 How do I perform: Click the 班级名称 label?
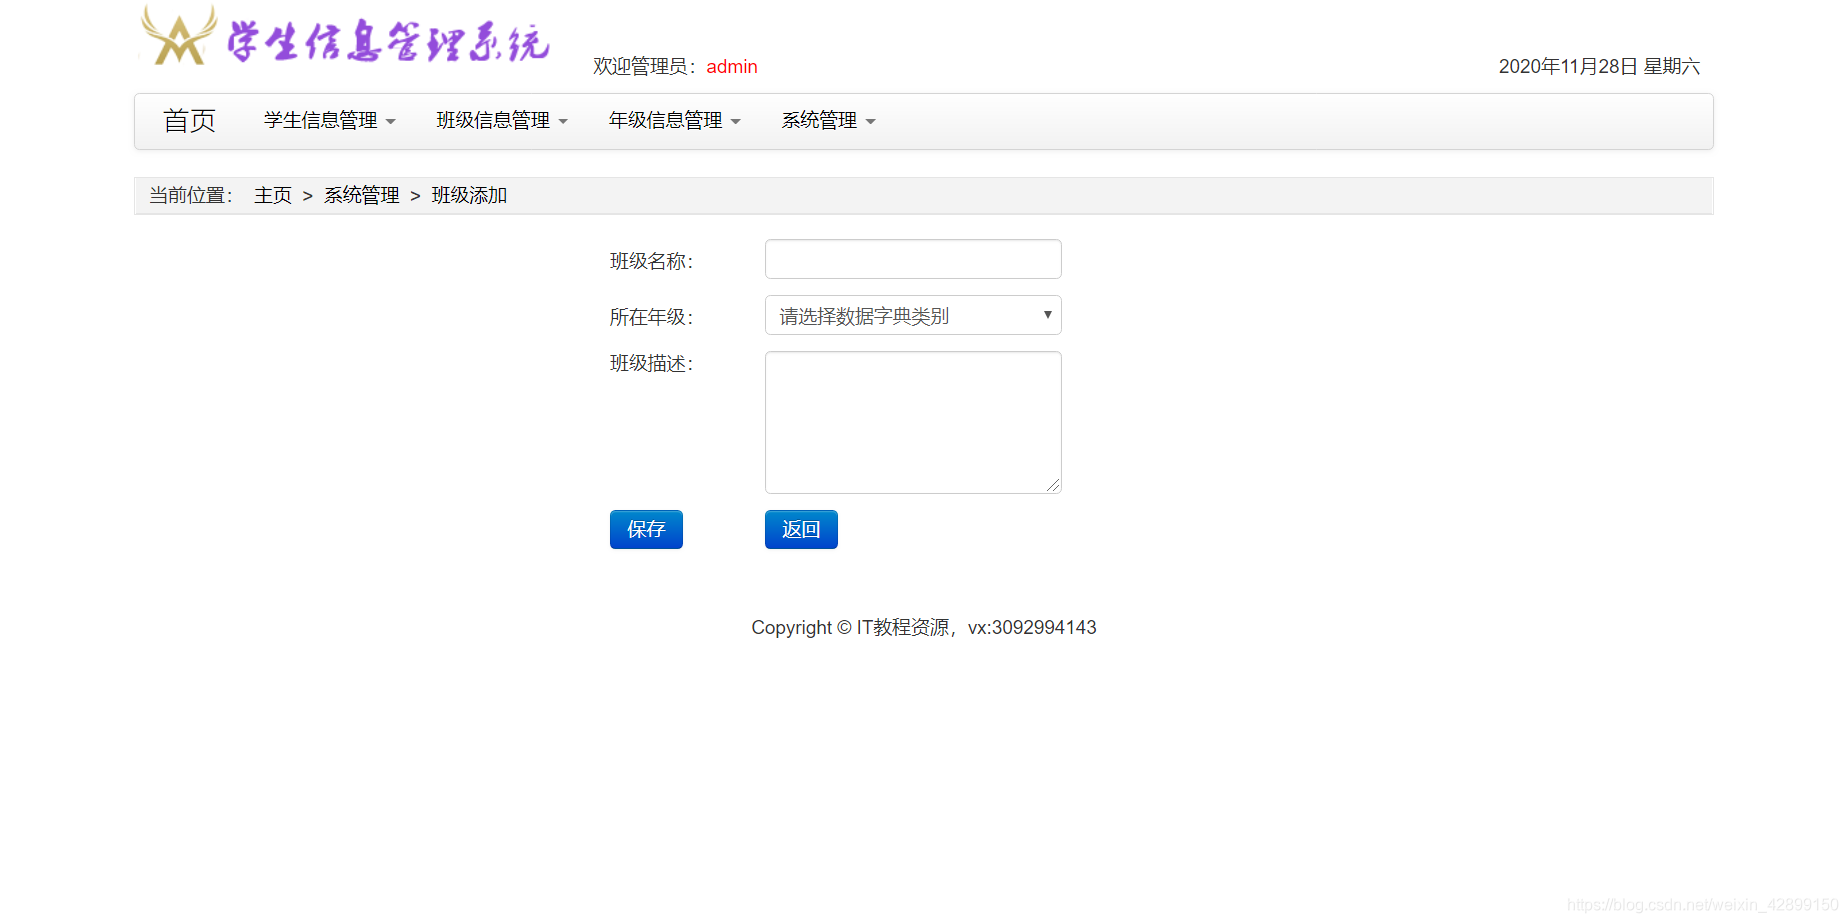652,262
